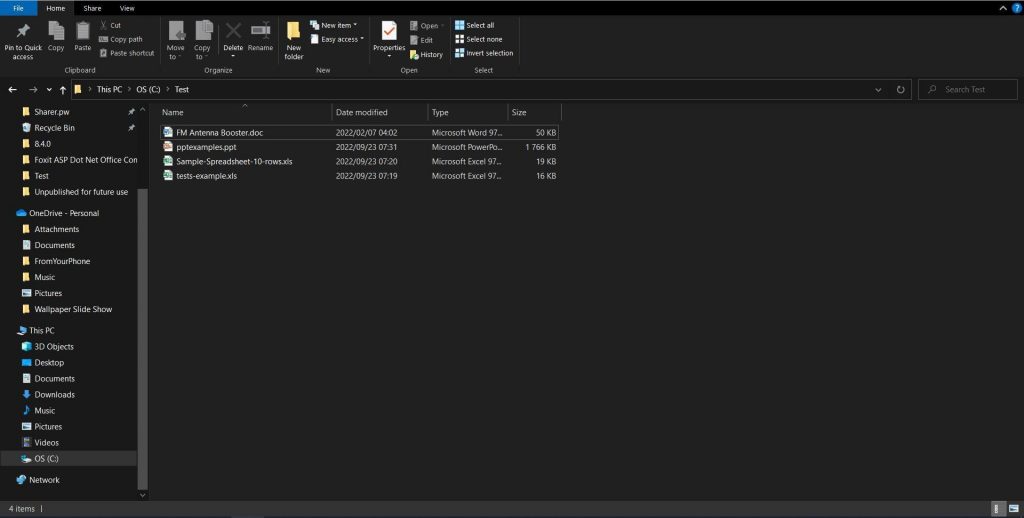Open 8.4.0 folder in sidebar
The width and height of the screenshot is (1024, 518).
tap(42, 144)
